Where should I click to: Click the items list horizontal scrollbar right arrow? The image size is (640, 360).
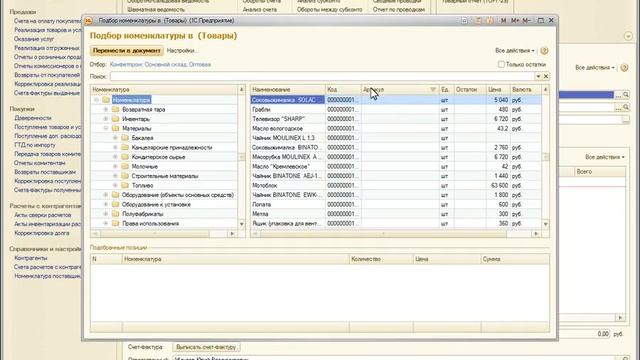coord(536,234)
